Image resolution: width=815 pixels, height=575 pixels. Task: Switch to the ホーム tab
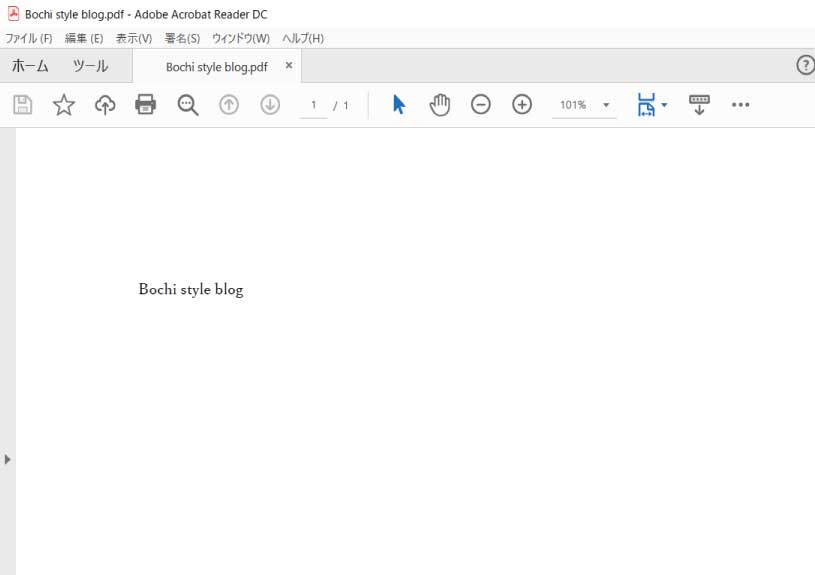tap(30, 66)
